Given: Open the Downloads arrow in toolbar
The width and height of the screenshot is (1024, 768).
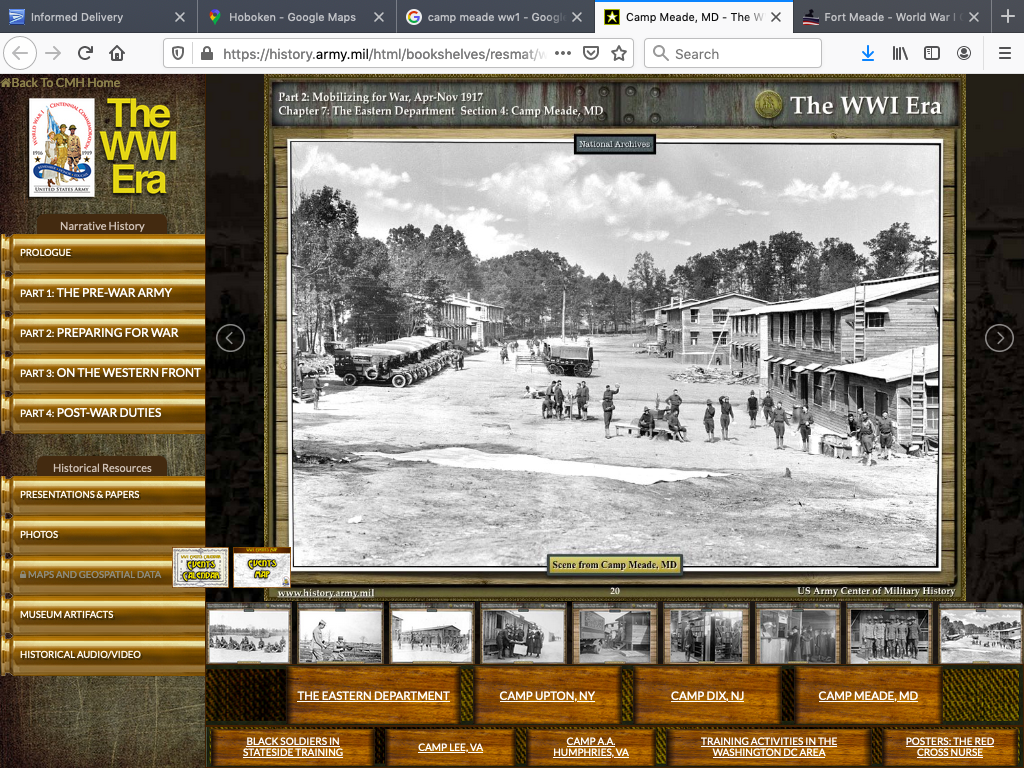Looking at the screenshot, I should pyautogui.click(x=868, y=53).
